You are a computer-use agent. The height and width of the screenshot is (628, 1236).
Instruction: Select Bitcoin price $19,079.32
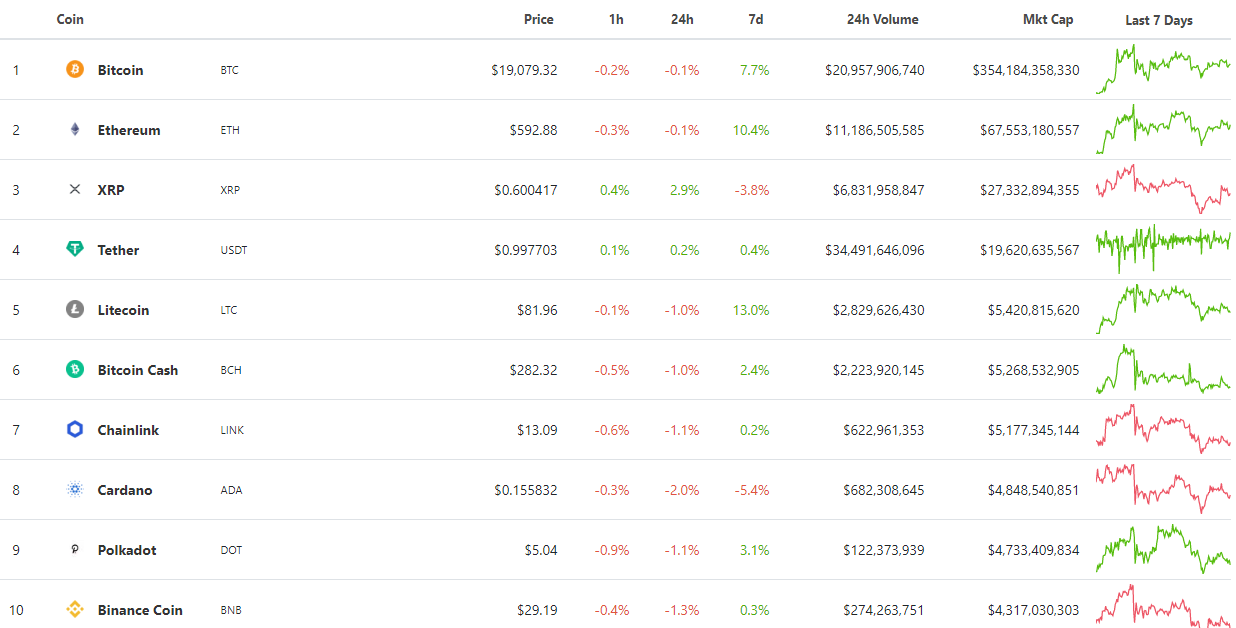(524, 70)
